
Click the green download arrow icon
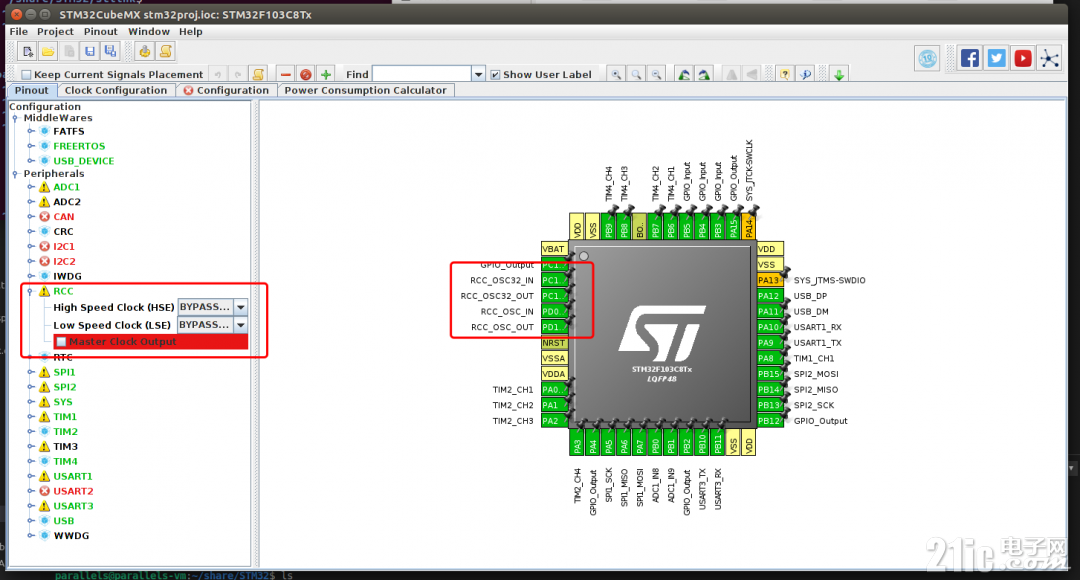coord(839,74)
